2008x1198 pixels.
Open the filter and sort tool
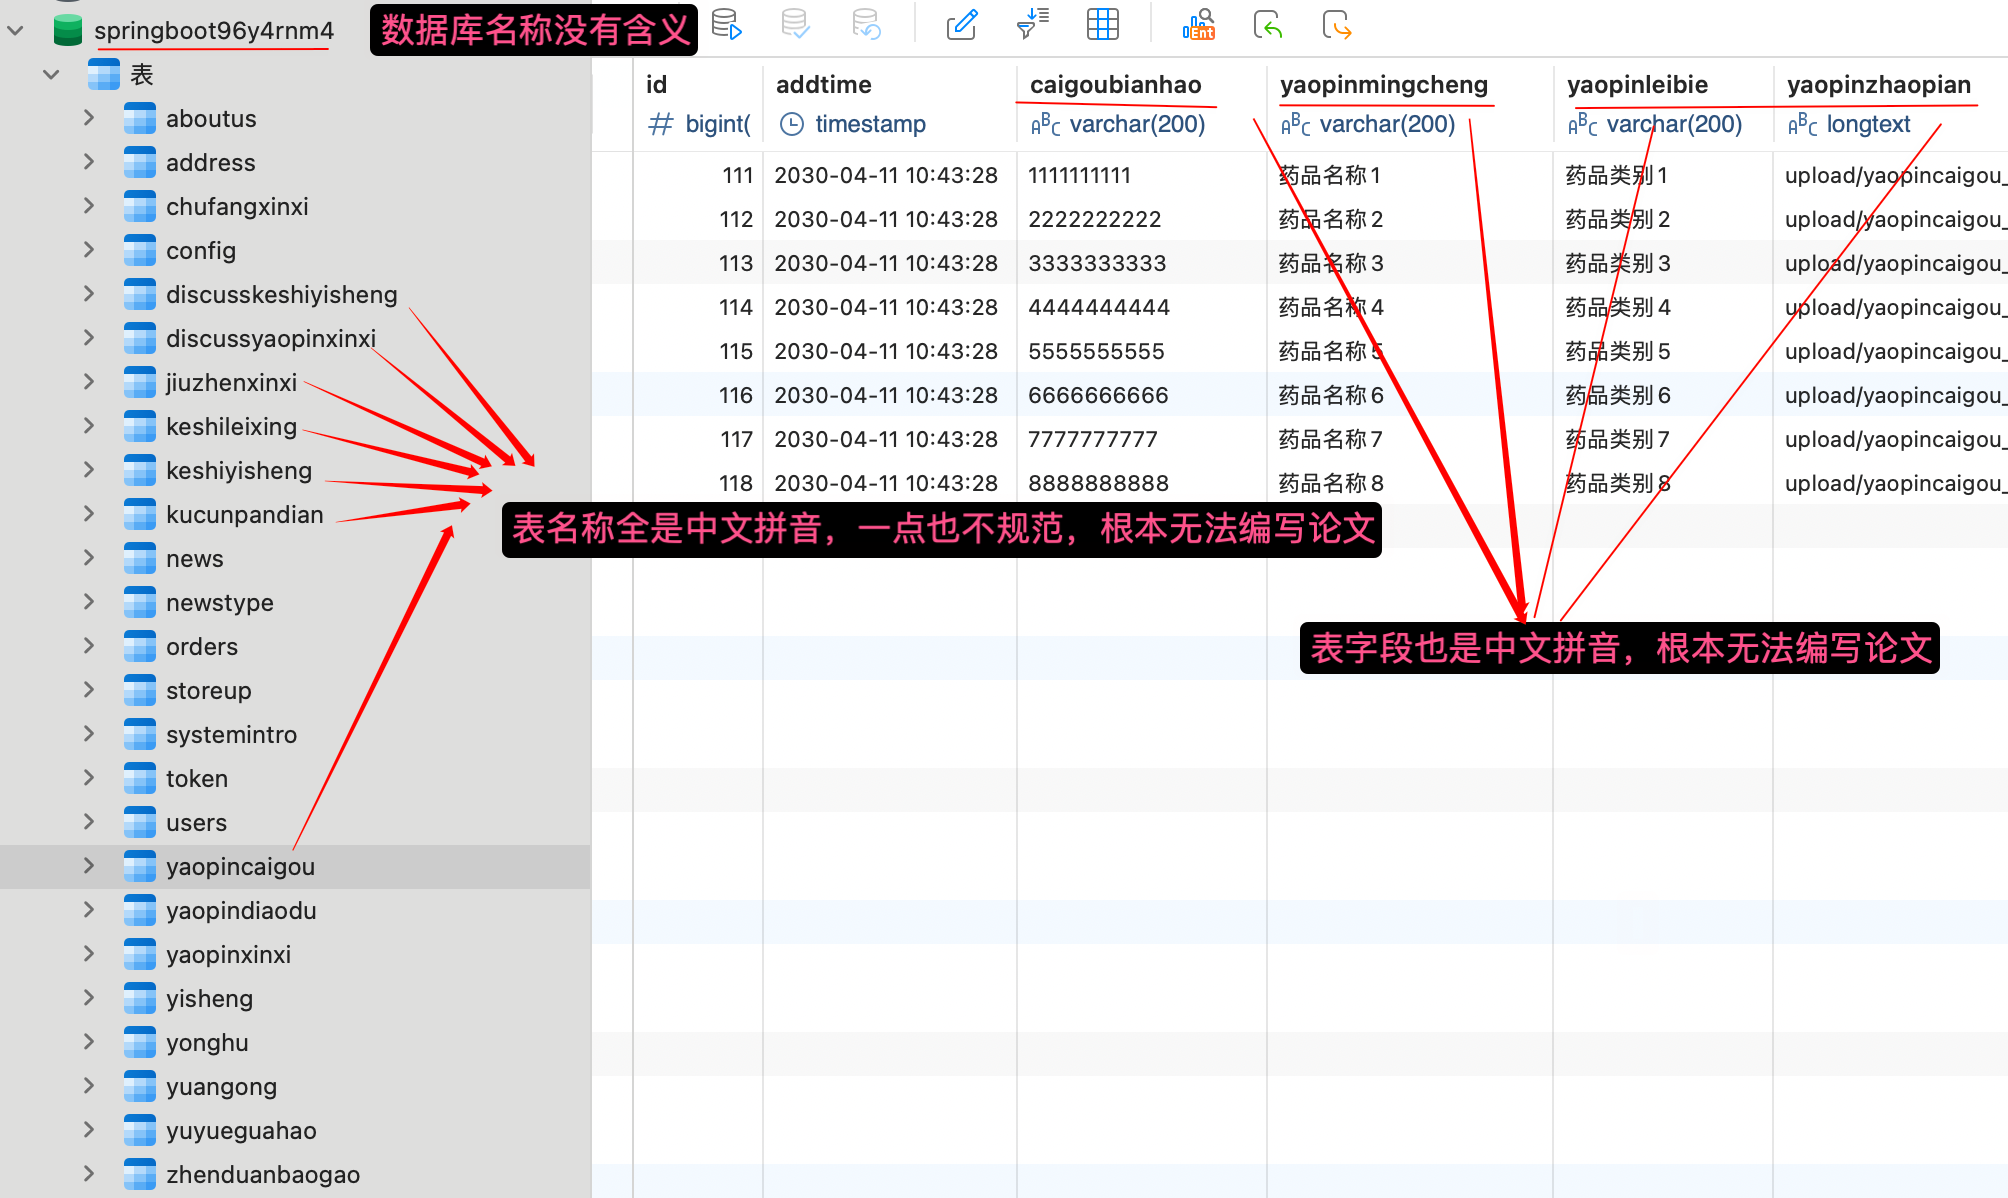pyautogui.click(x=1032, y=24)
